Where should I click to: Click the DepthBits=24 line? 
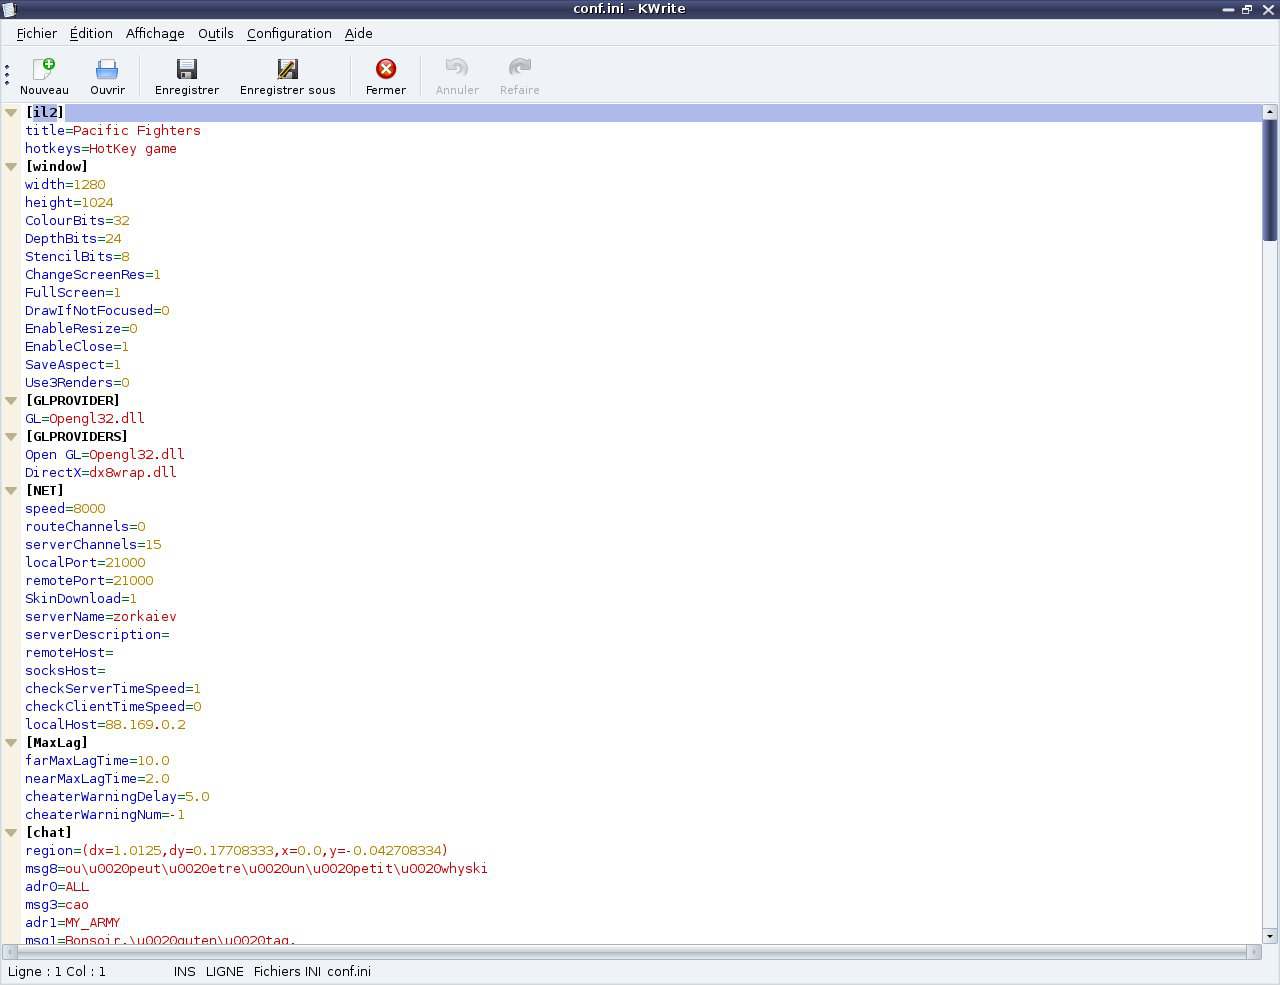tap(73, 239)
